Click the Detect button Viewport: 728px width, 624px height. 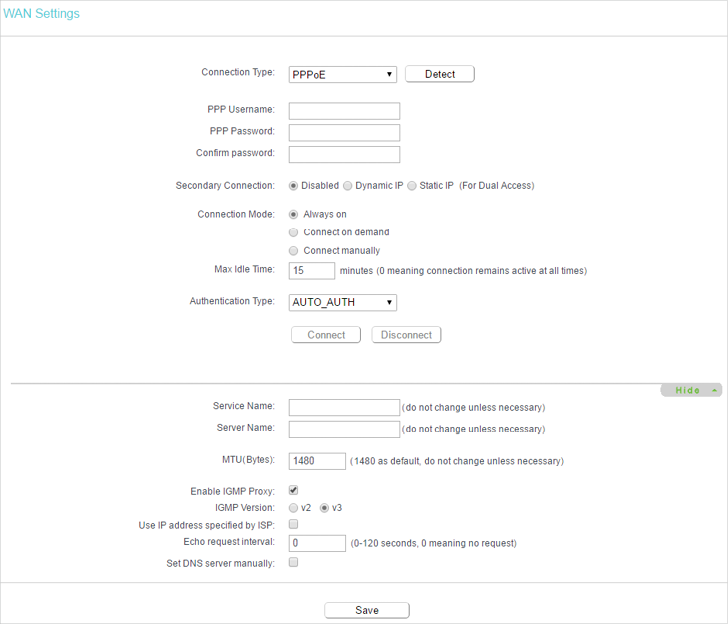440,74
